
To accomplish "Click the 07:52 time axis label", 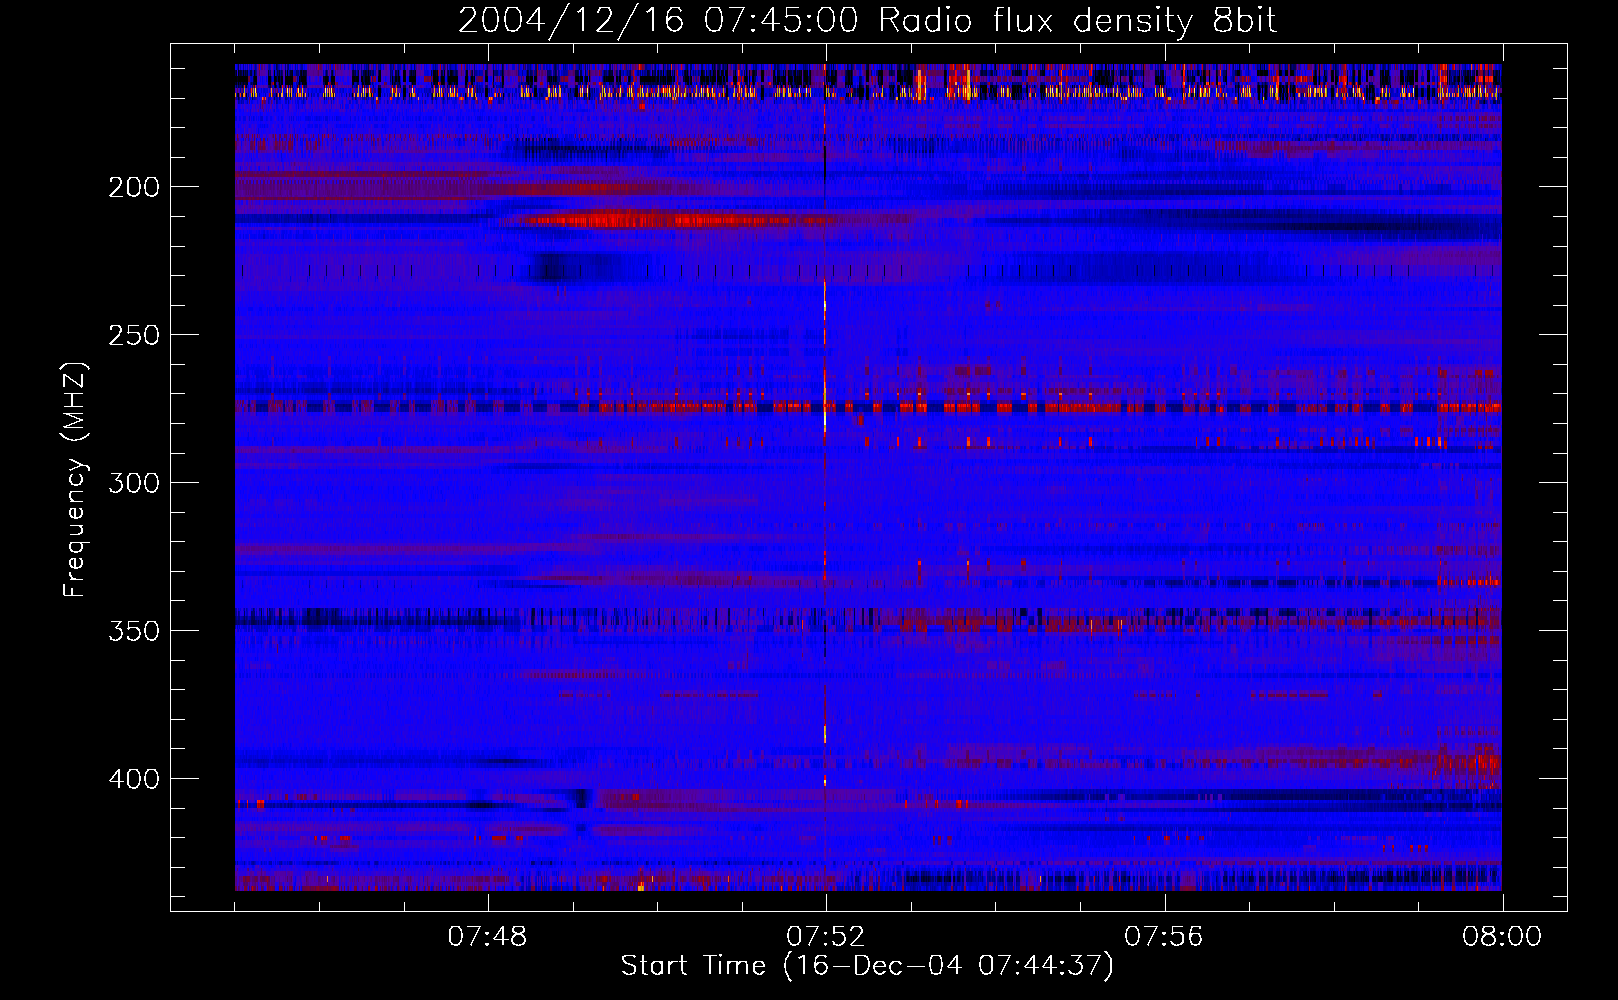I will click(825, 937).
